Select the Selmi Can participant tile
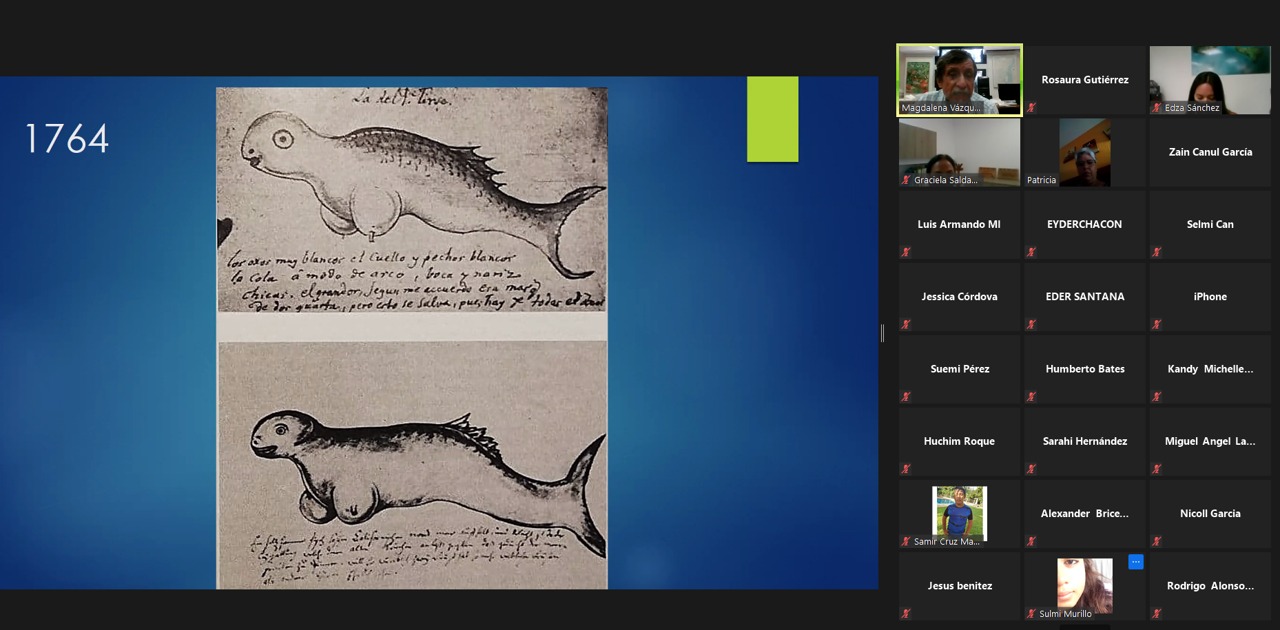This screenshot has height=630, width=1280. 1209,224
